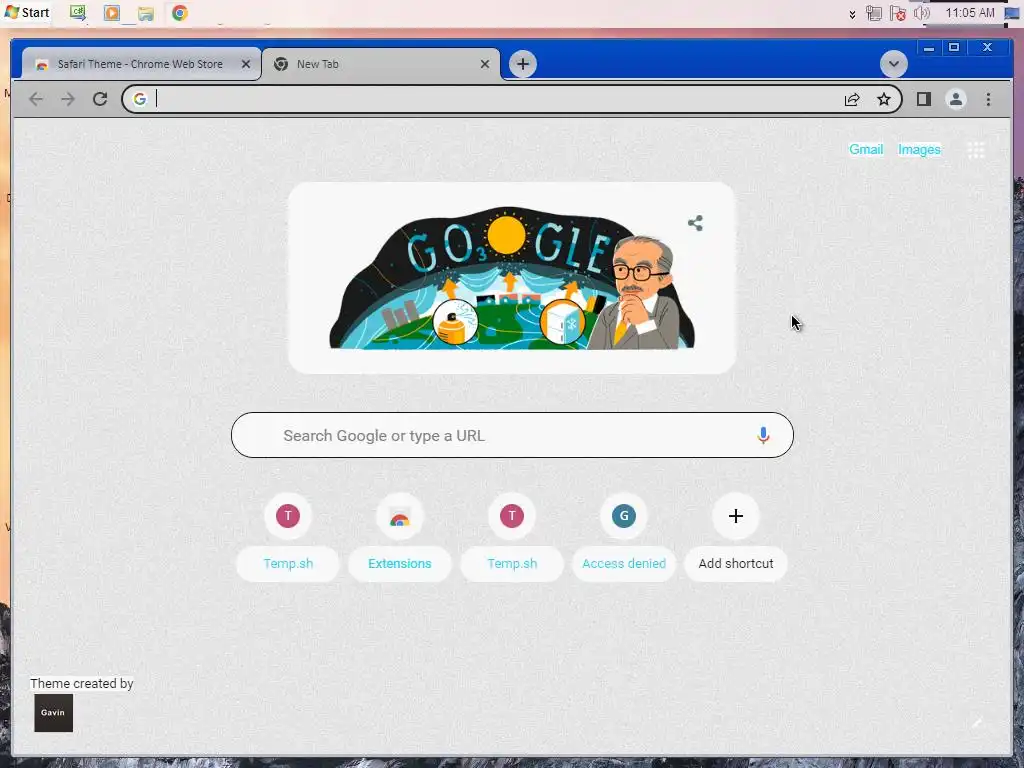Click the Google G icon in address bar
This screenshot has width=1024, height=768.
tap(140, 99)
